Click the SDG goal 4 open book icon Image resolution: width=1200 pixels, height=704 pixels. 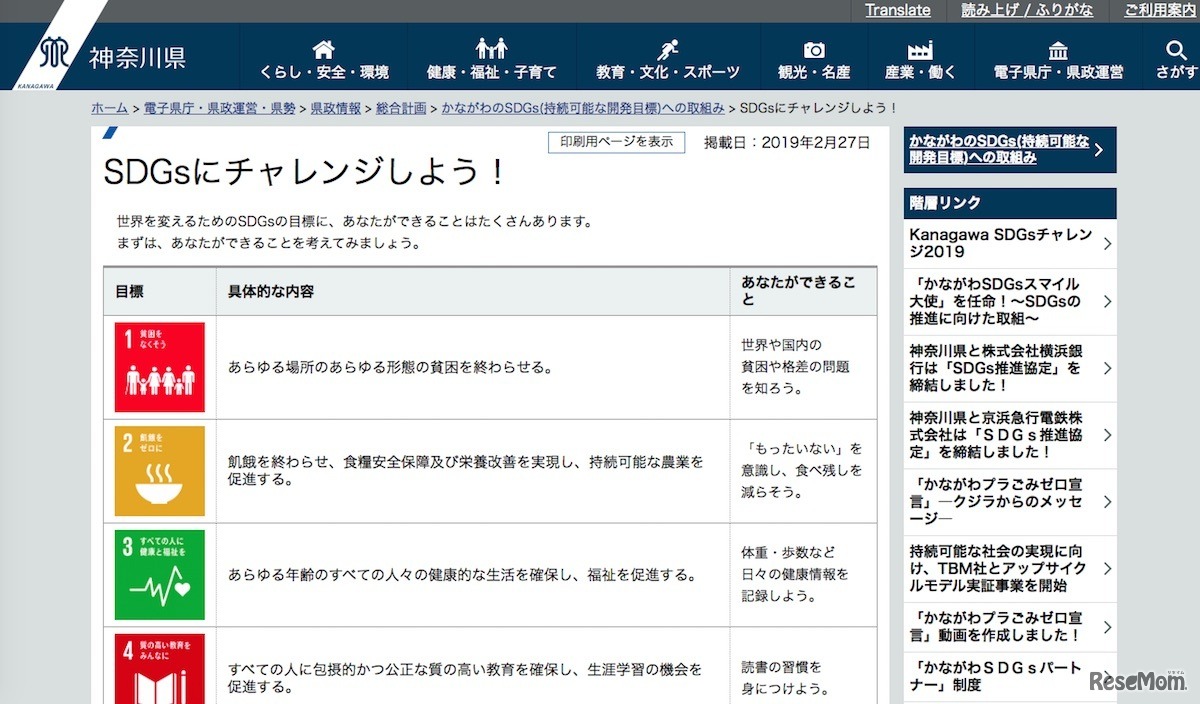[x=158, y=672]
